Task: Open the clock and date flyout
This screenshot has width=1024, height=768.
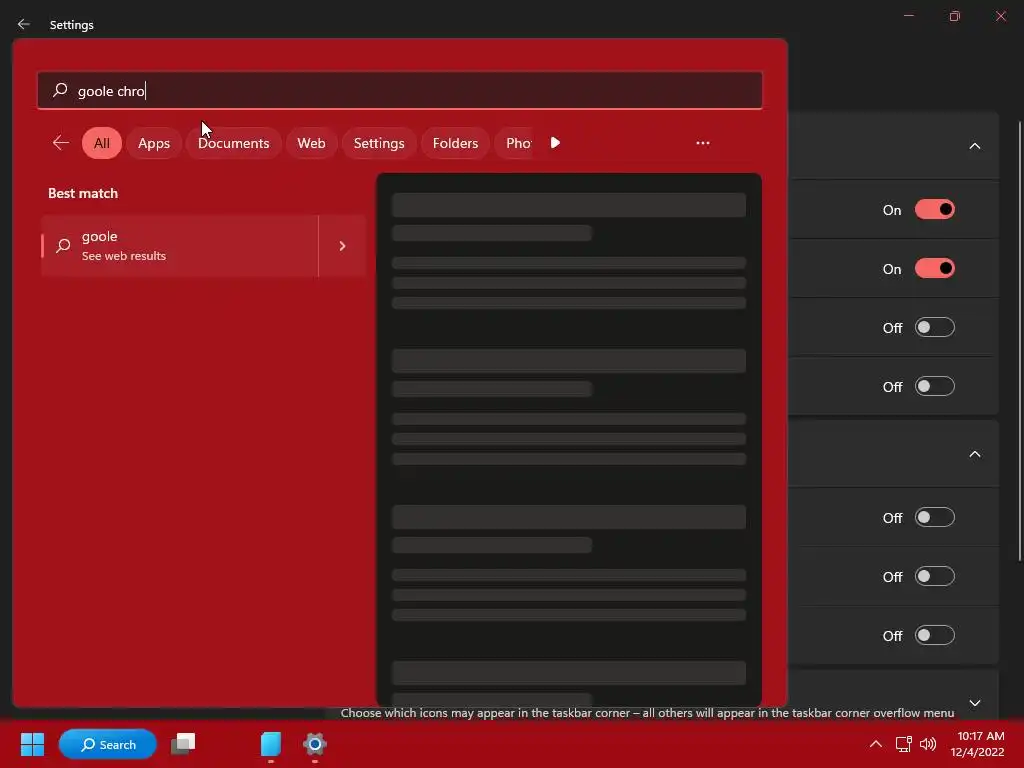Action: coord(977,744)
